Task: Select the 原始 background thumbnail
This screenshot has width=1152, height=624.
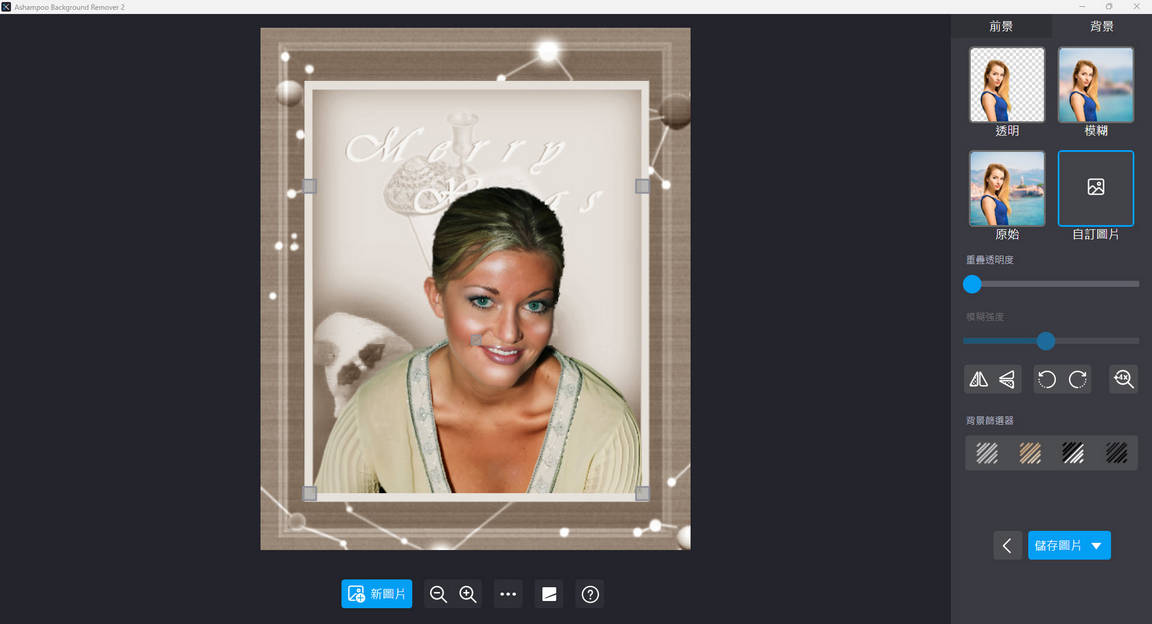Action: click(1007, 188)
